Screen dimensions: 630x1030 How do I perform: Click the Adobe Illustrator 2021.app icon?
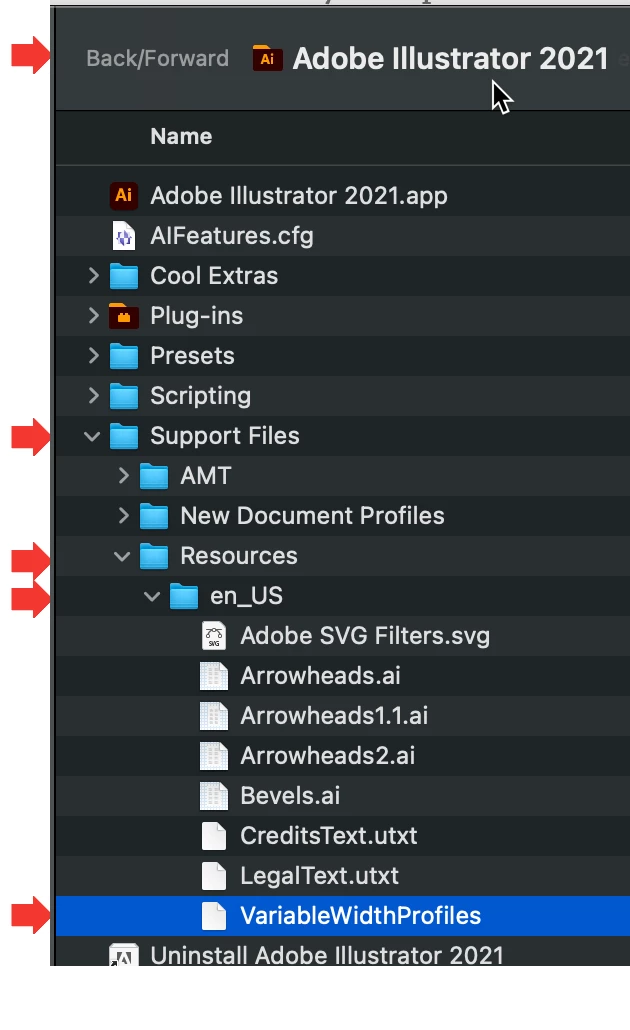pyautogui.click(x=124, y=195)
